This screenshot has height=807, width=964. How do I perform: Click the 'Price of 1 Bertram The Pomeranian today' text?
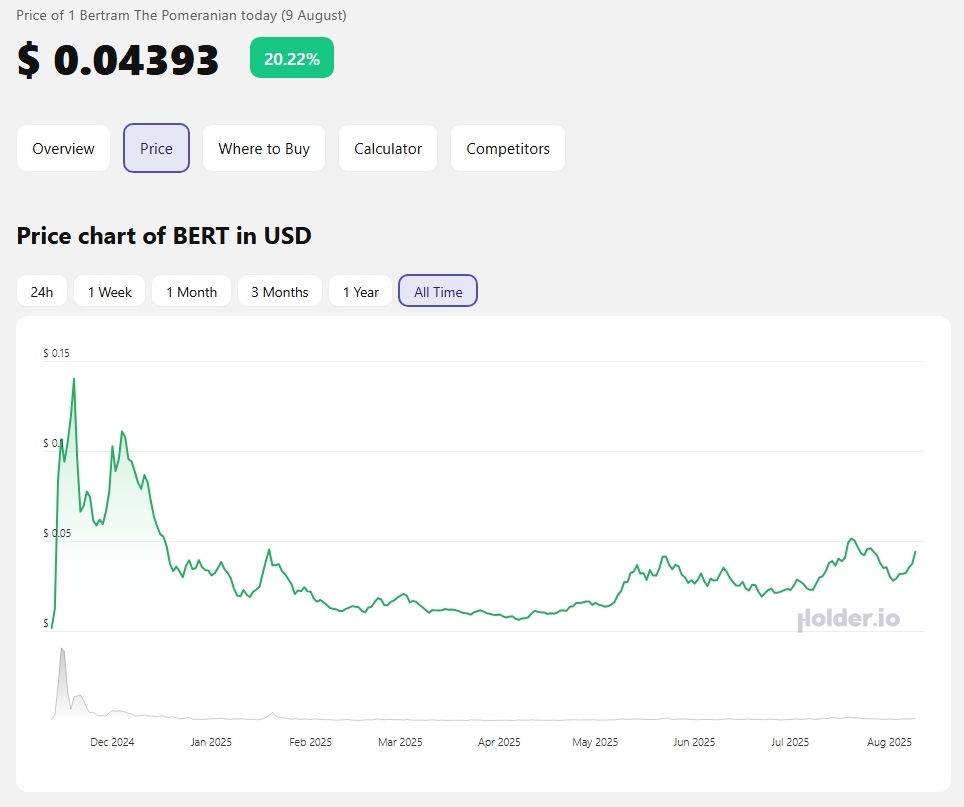(x=146, y=15)
